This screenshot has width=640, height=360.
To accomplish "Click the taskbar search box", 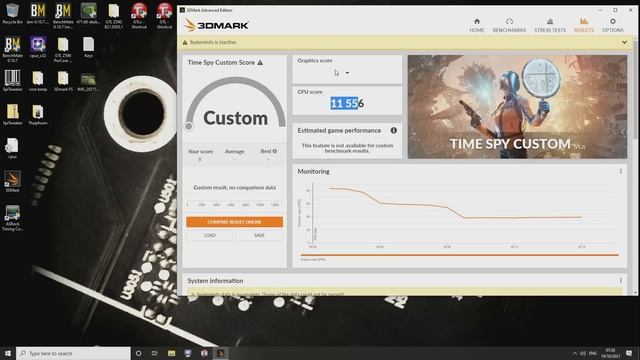I will tap(73, 353).
